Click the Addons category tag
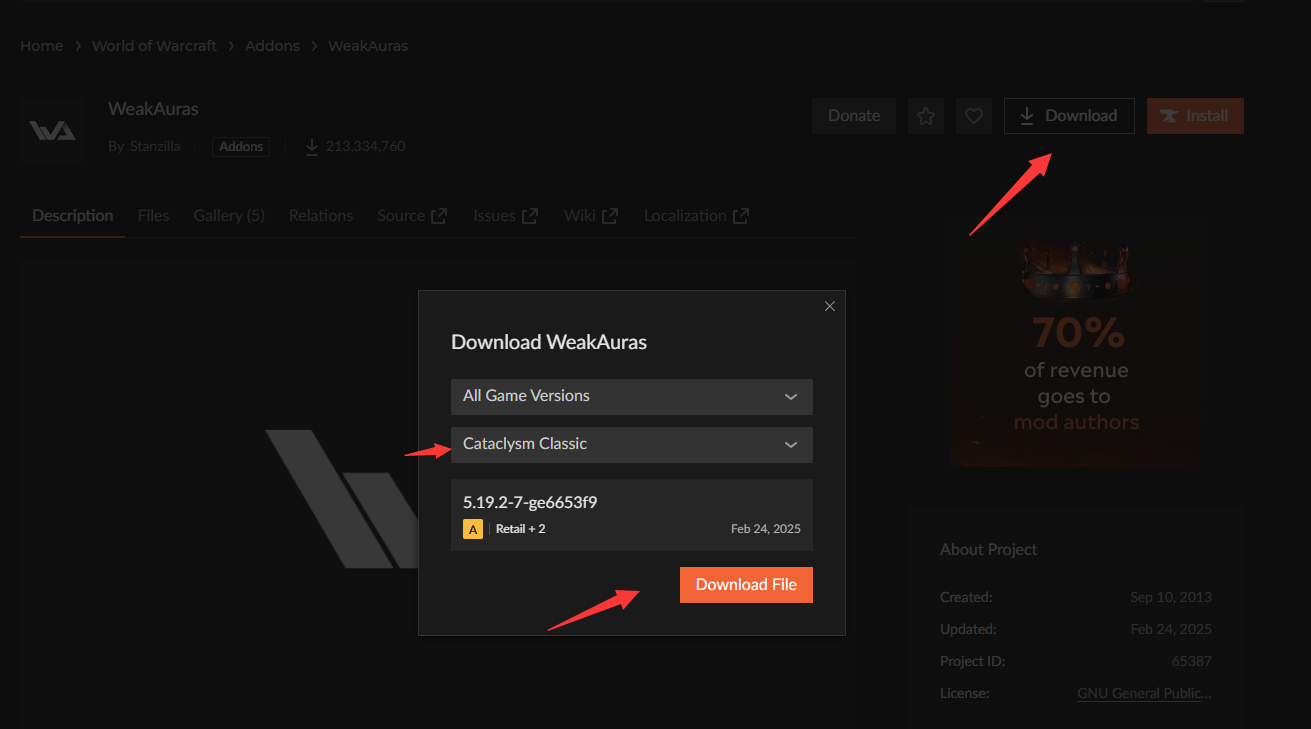 click(241, 147)
